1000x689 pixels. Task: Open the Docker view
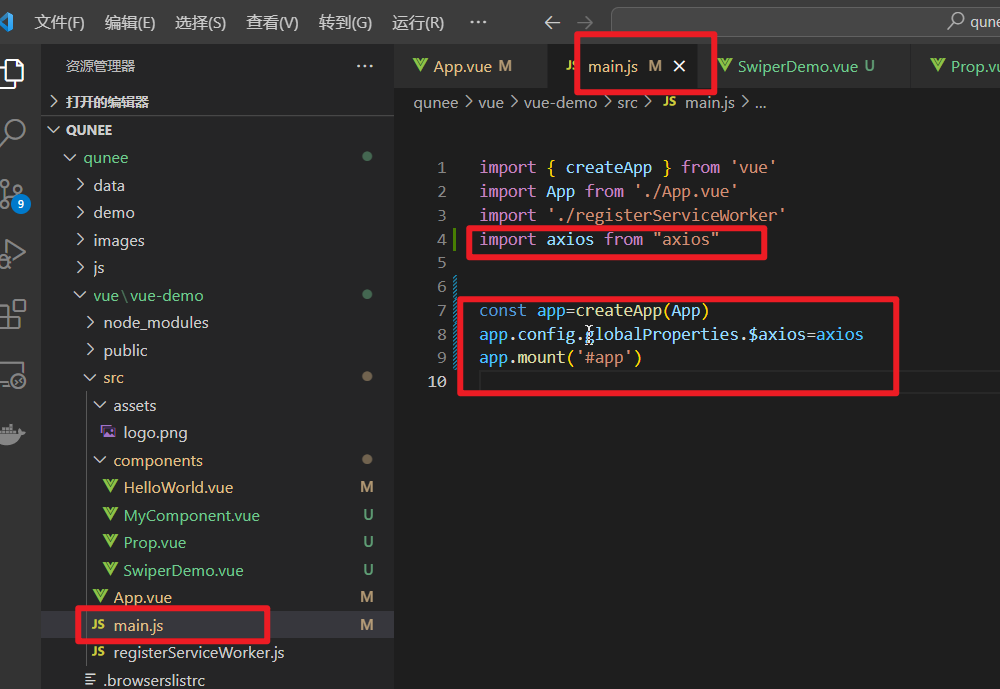pos(13,434)
